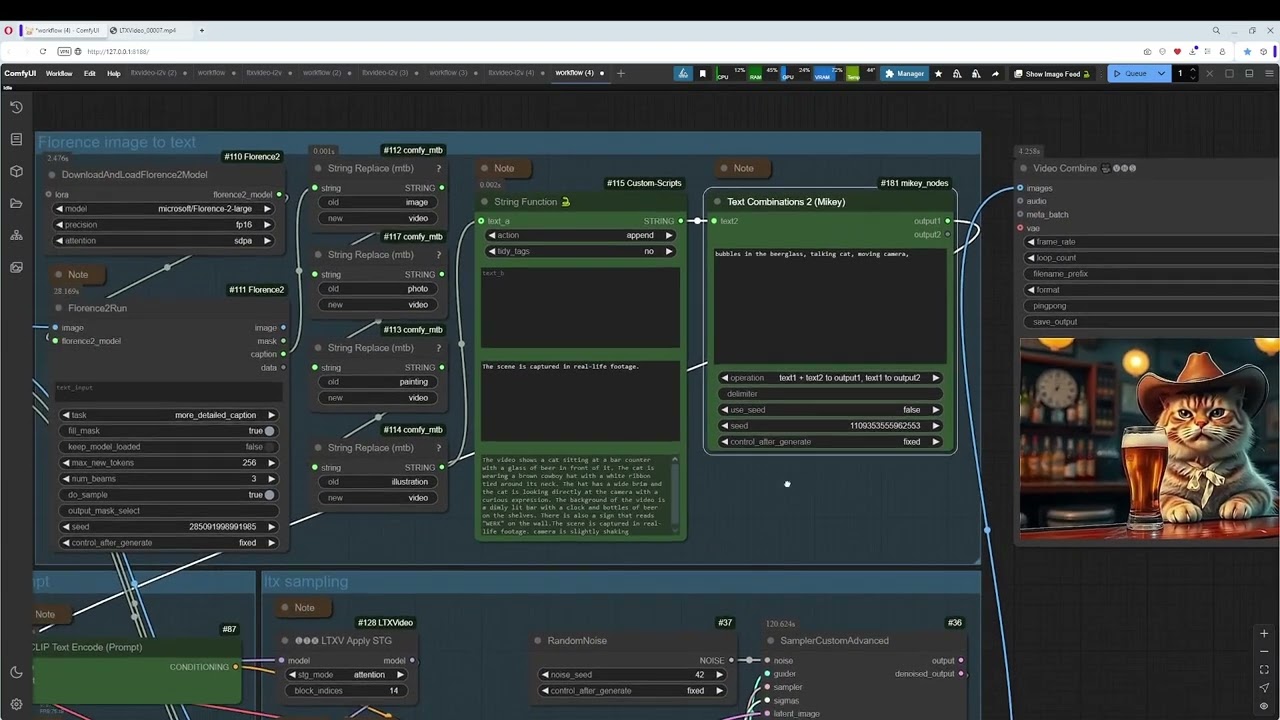Image resolution: width=1280 pixels, height=720 pixels.
Task: Collapse Text Combinations 2 node via its dot
Action: 717,202
